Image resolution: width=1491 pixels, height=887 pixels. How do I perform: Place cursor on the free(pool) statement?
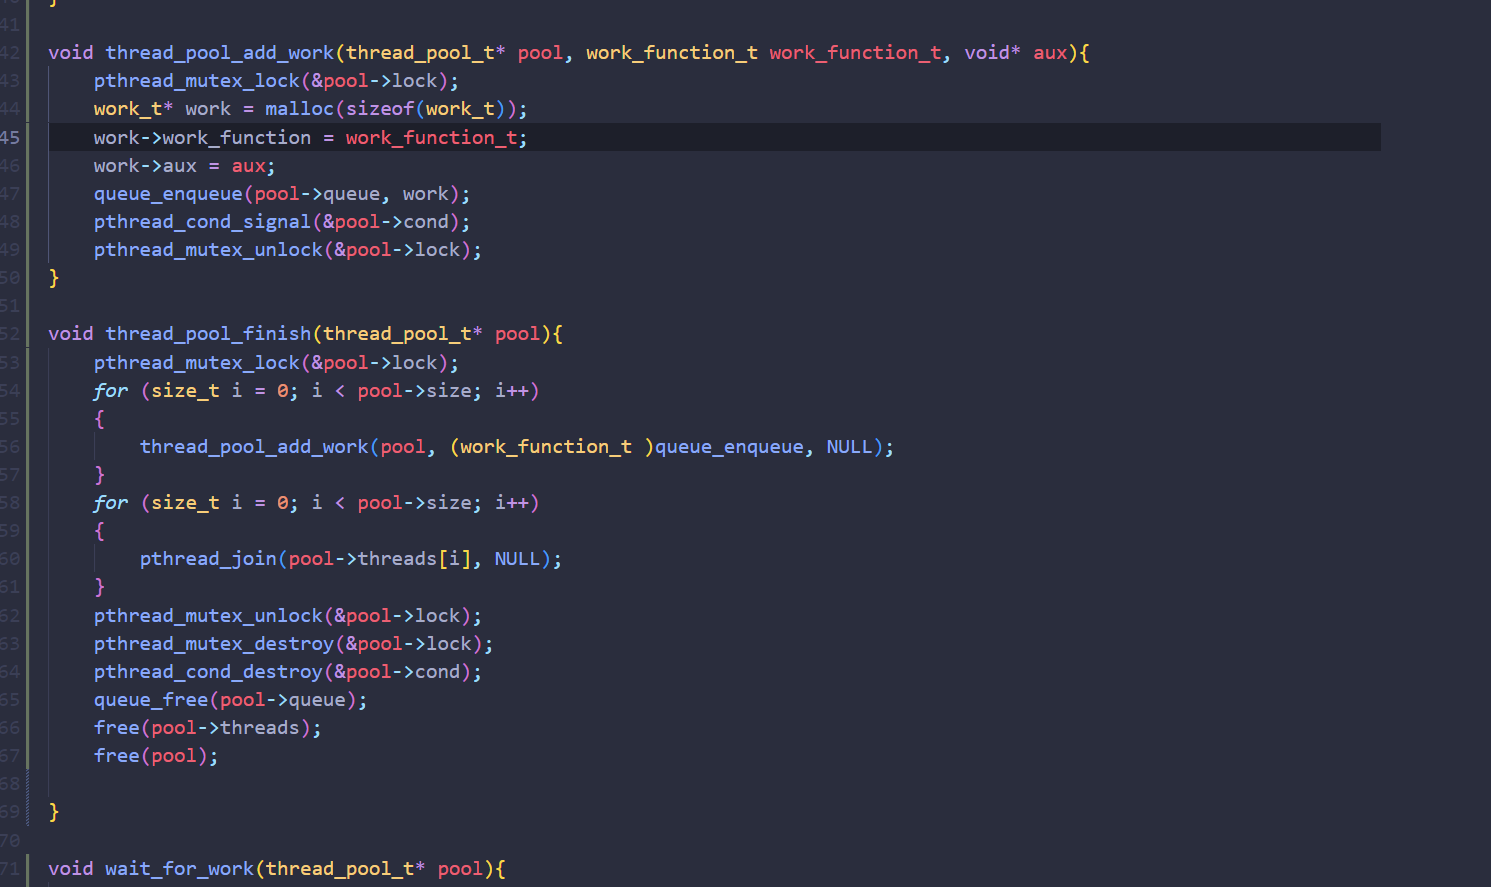coord(155,756)
